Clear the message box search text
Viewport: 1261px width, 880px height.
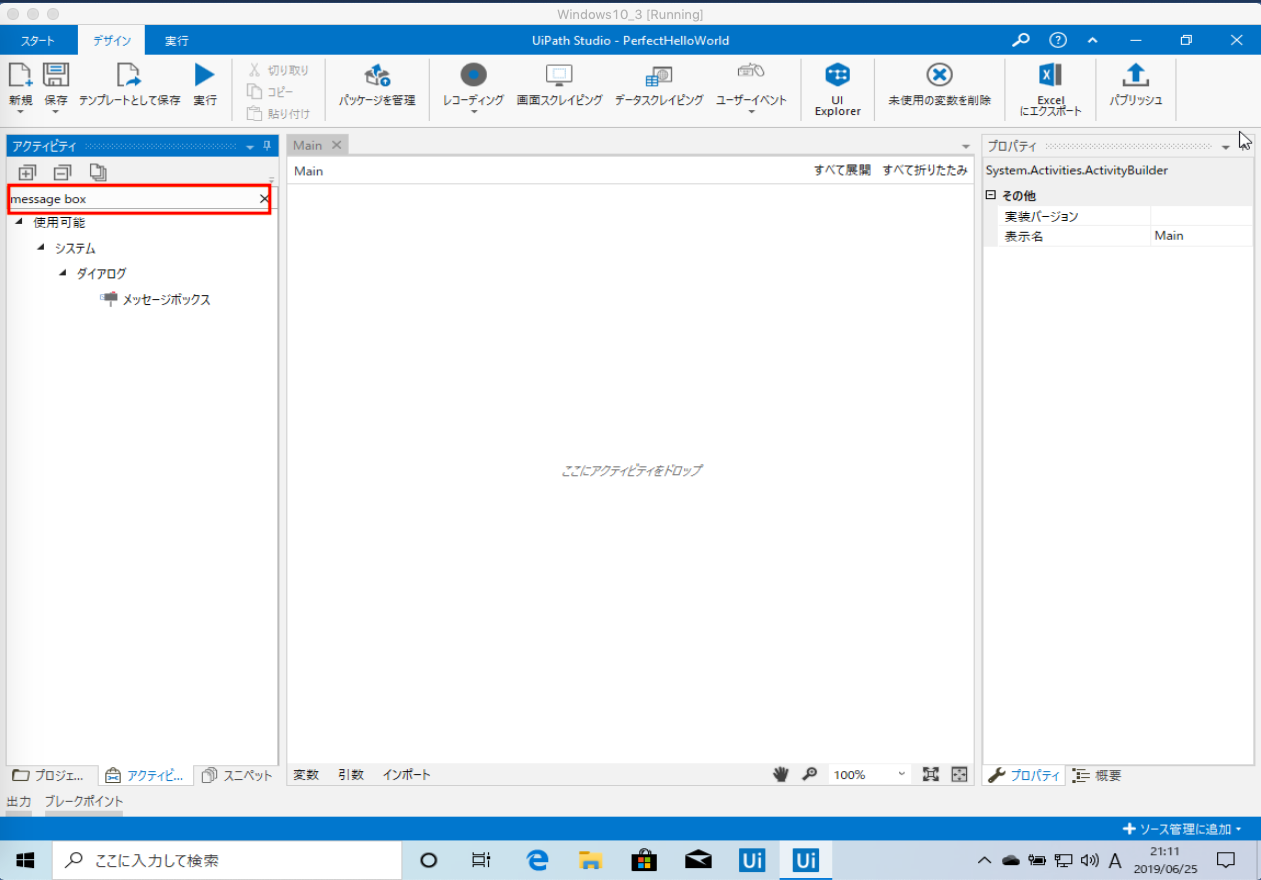(x=264, y=199)
